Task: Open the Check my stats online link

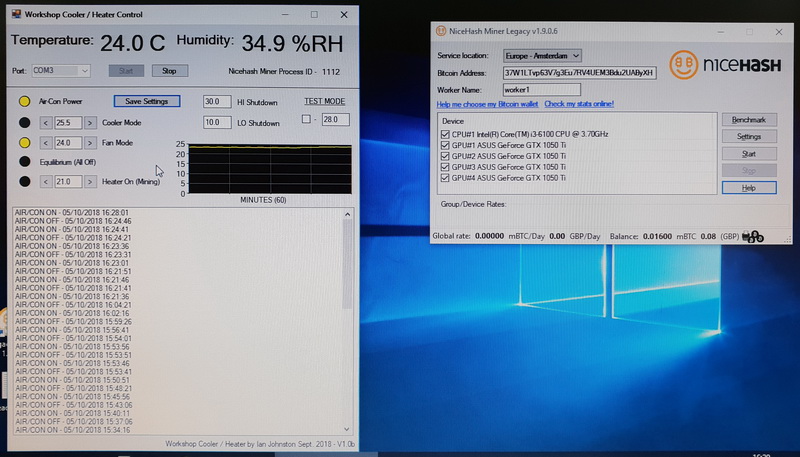Action: click(579, 104)
